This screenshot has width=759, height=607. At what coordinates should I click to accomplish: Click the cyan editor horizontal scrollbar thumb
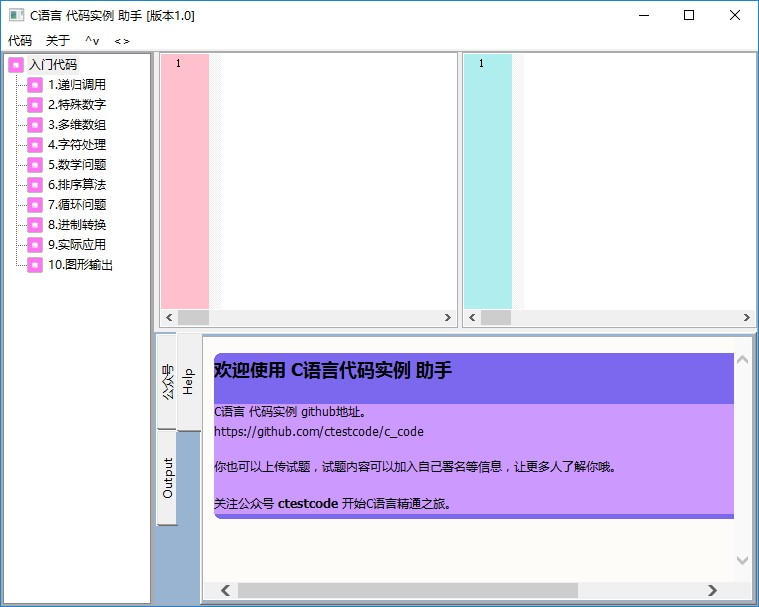tap(496, 318)
